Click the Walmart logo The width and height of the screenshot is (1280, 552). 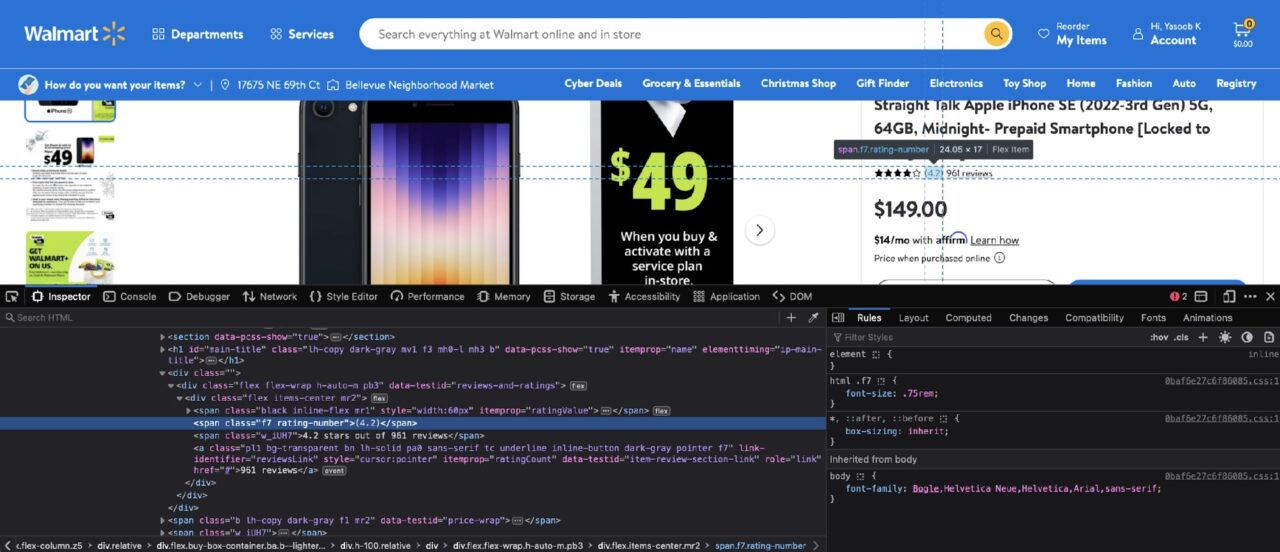coord(74,34)
